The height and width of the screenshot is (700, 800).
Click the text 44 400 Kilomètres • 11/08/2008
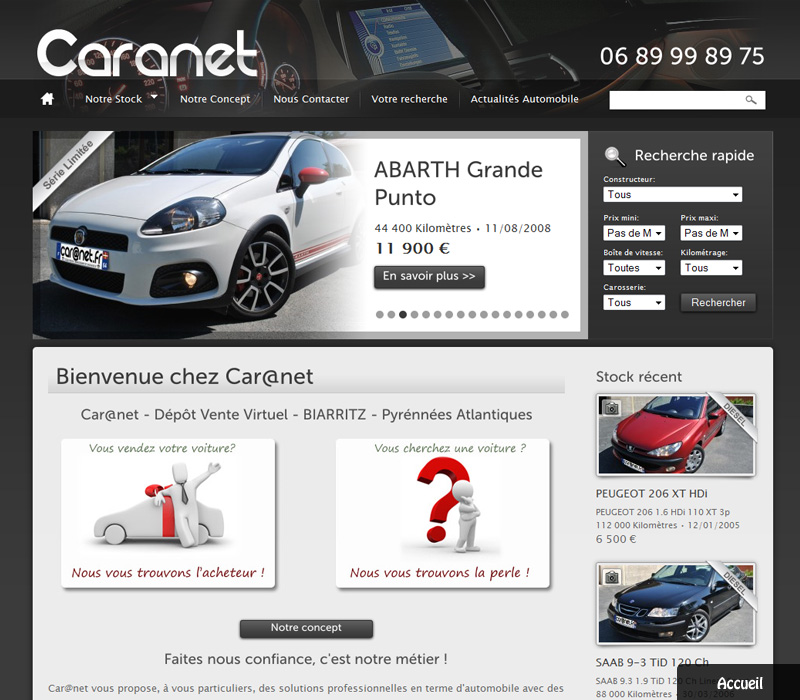pos(463,228)
